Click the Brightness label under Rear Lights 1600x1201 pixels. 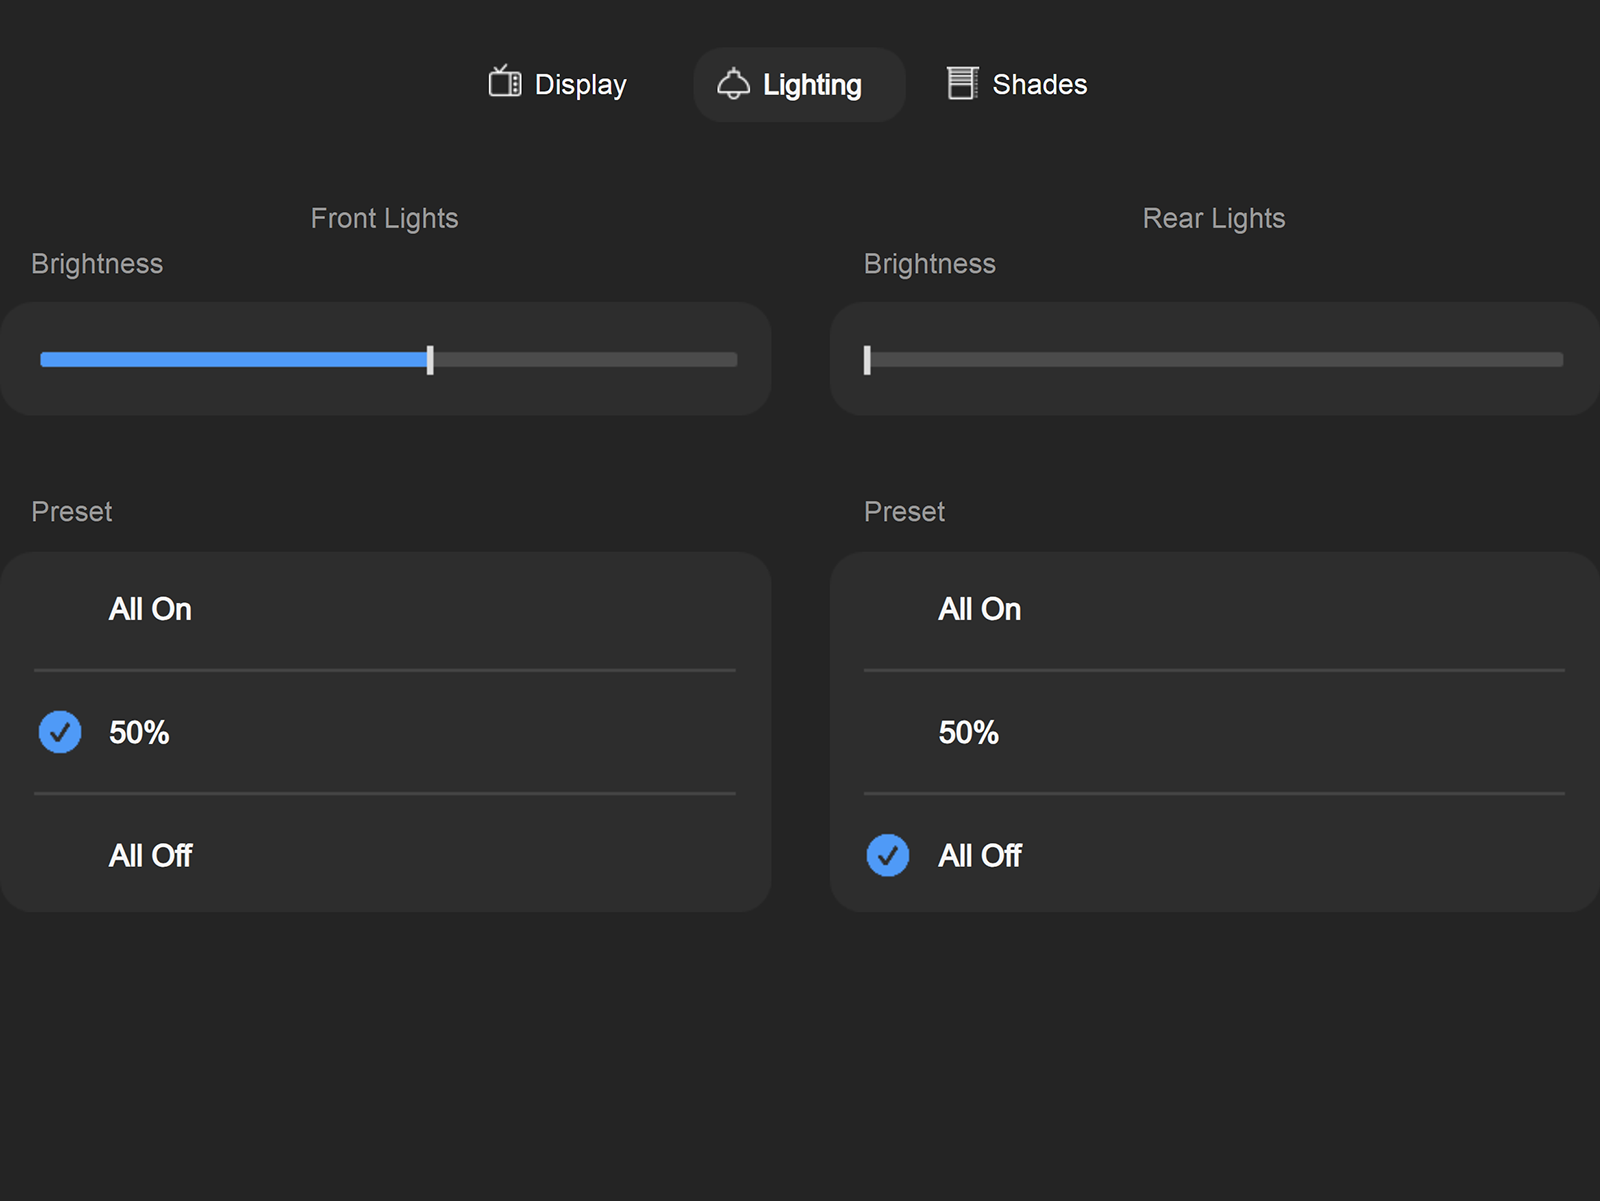tap(930, 264)
